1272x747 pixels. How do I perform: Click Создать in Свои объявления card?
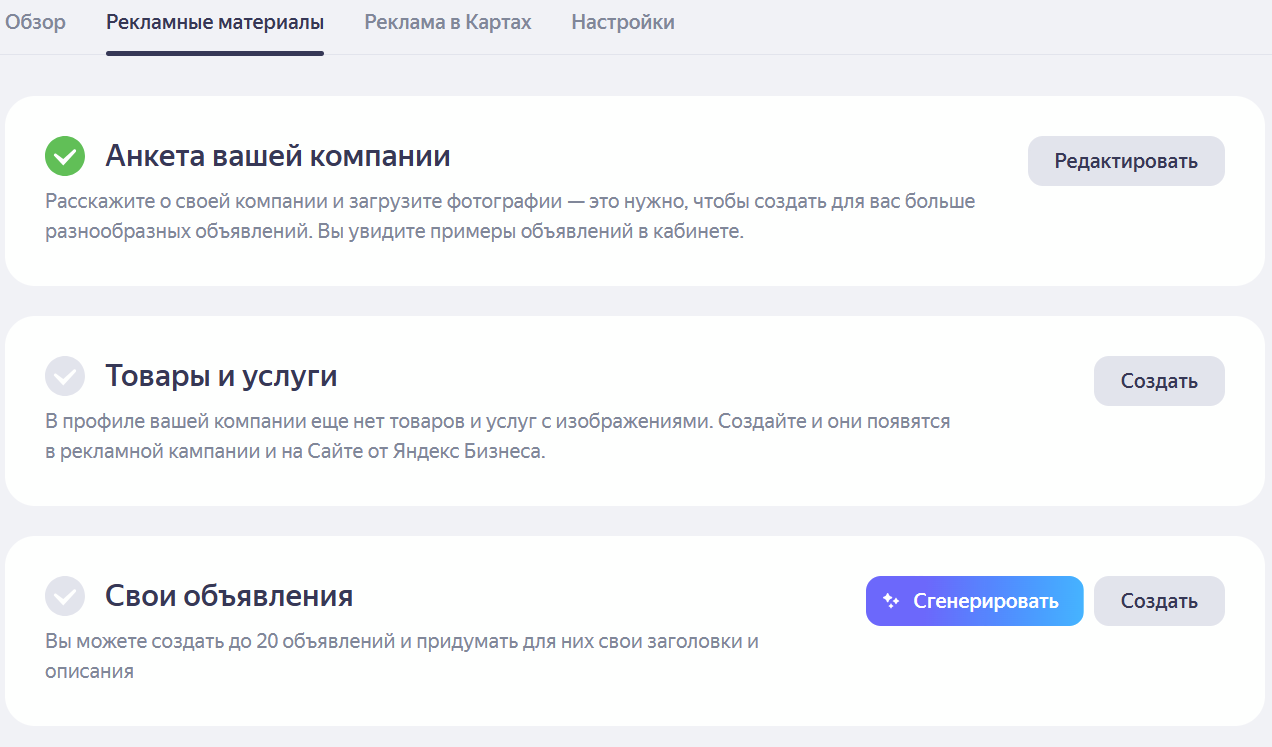[1159, 601]
